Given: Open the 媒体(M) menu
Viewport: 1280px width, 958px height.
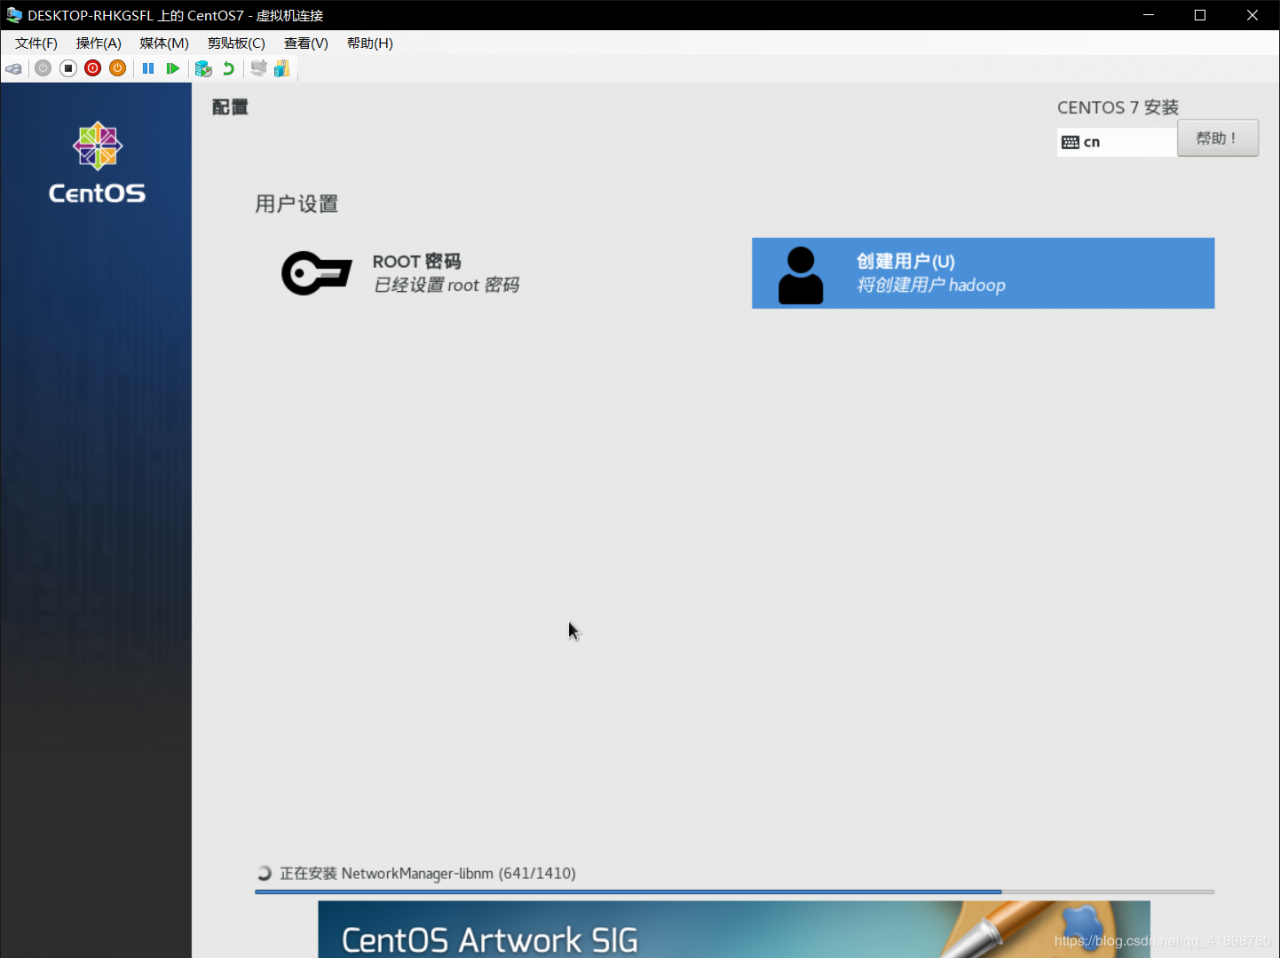Looking at the screenshot, I should [164, 43].
